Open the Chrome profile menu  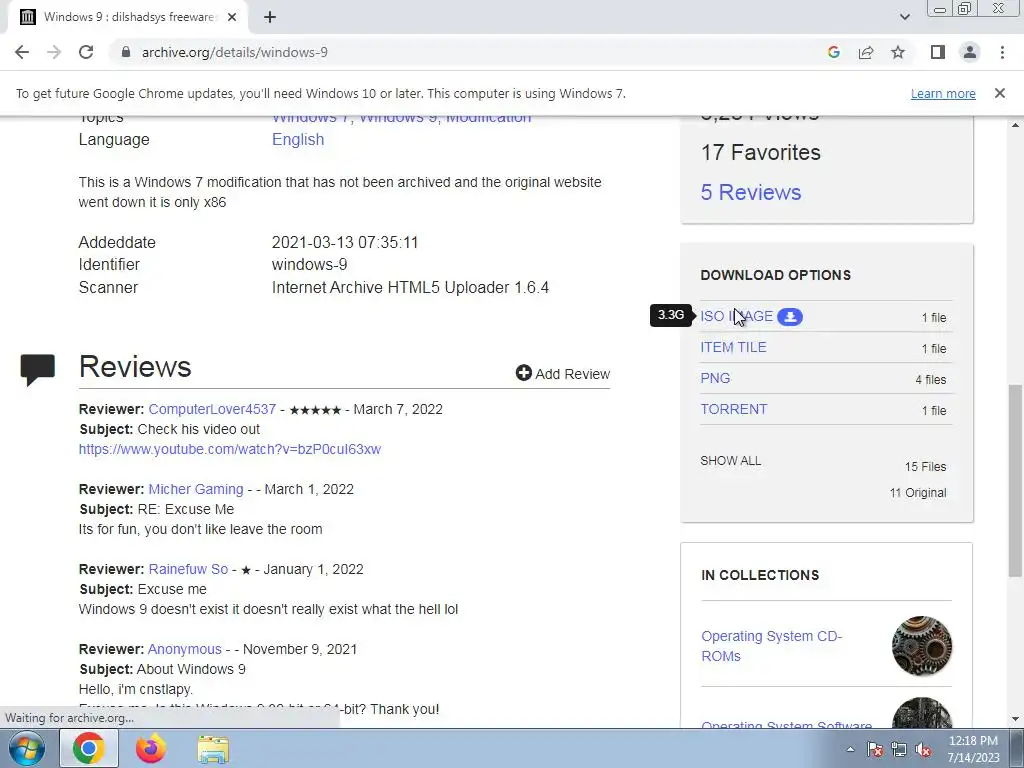[970, 52]
